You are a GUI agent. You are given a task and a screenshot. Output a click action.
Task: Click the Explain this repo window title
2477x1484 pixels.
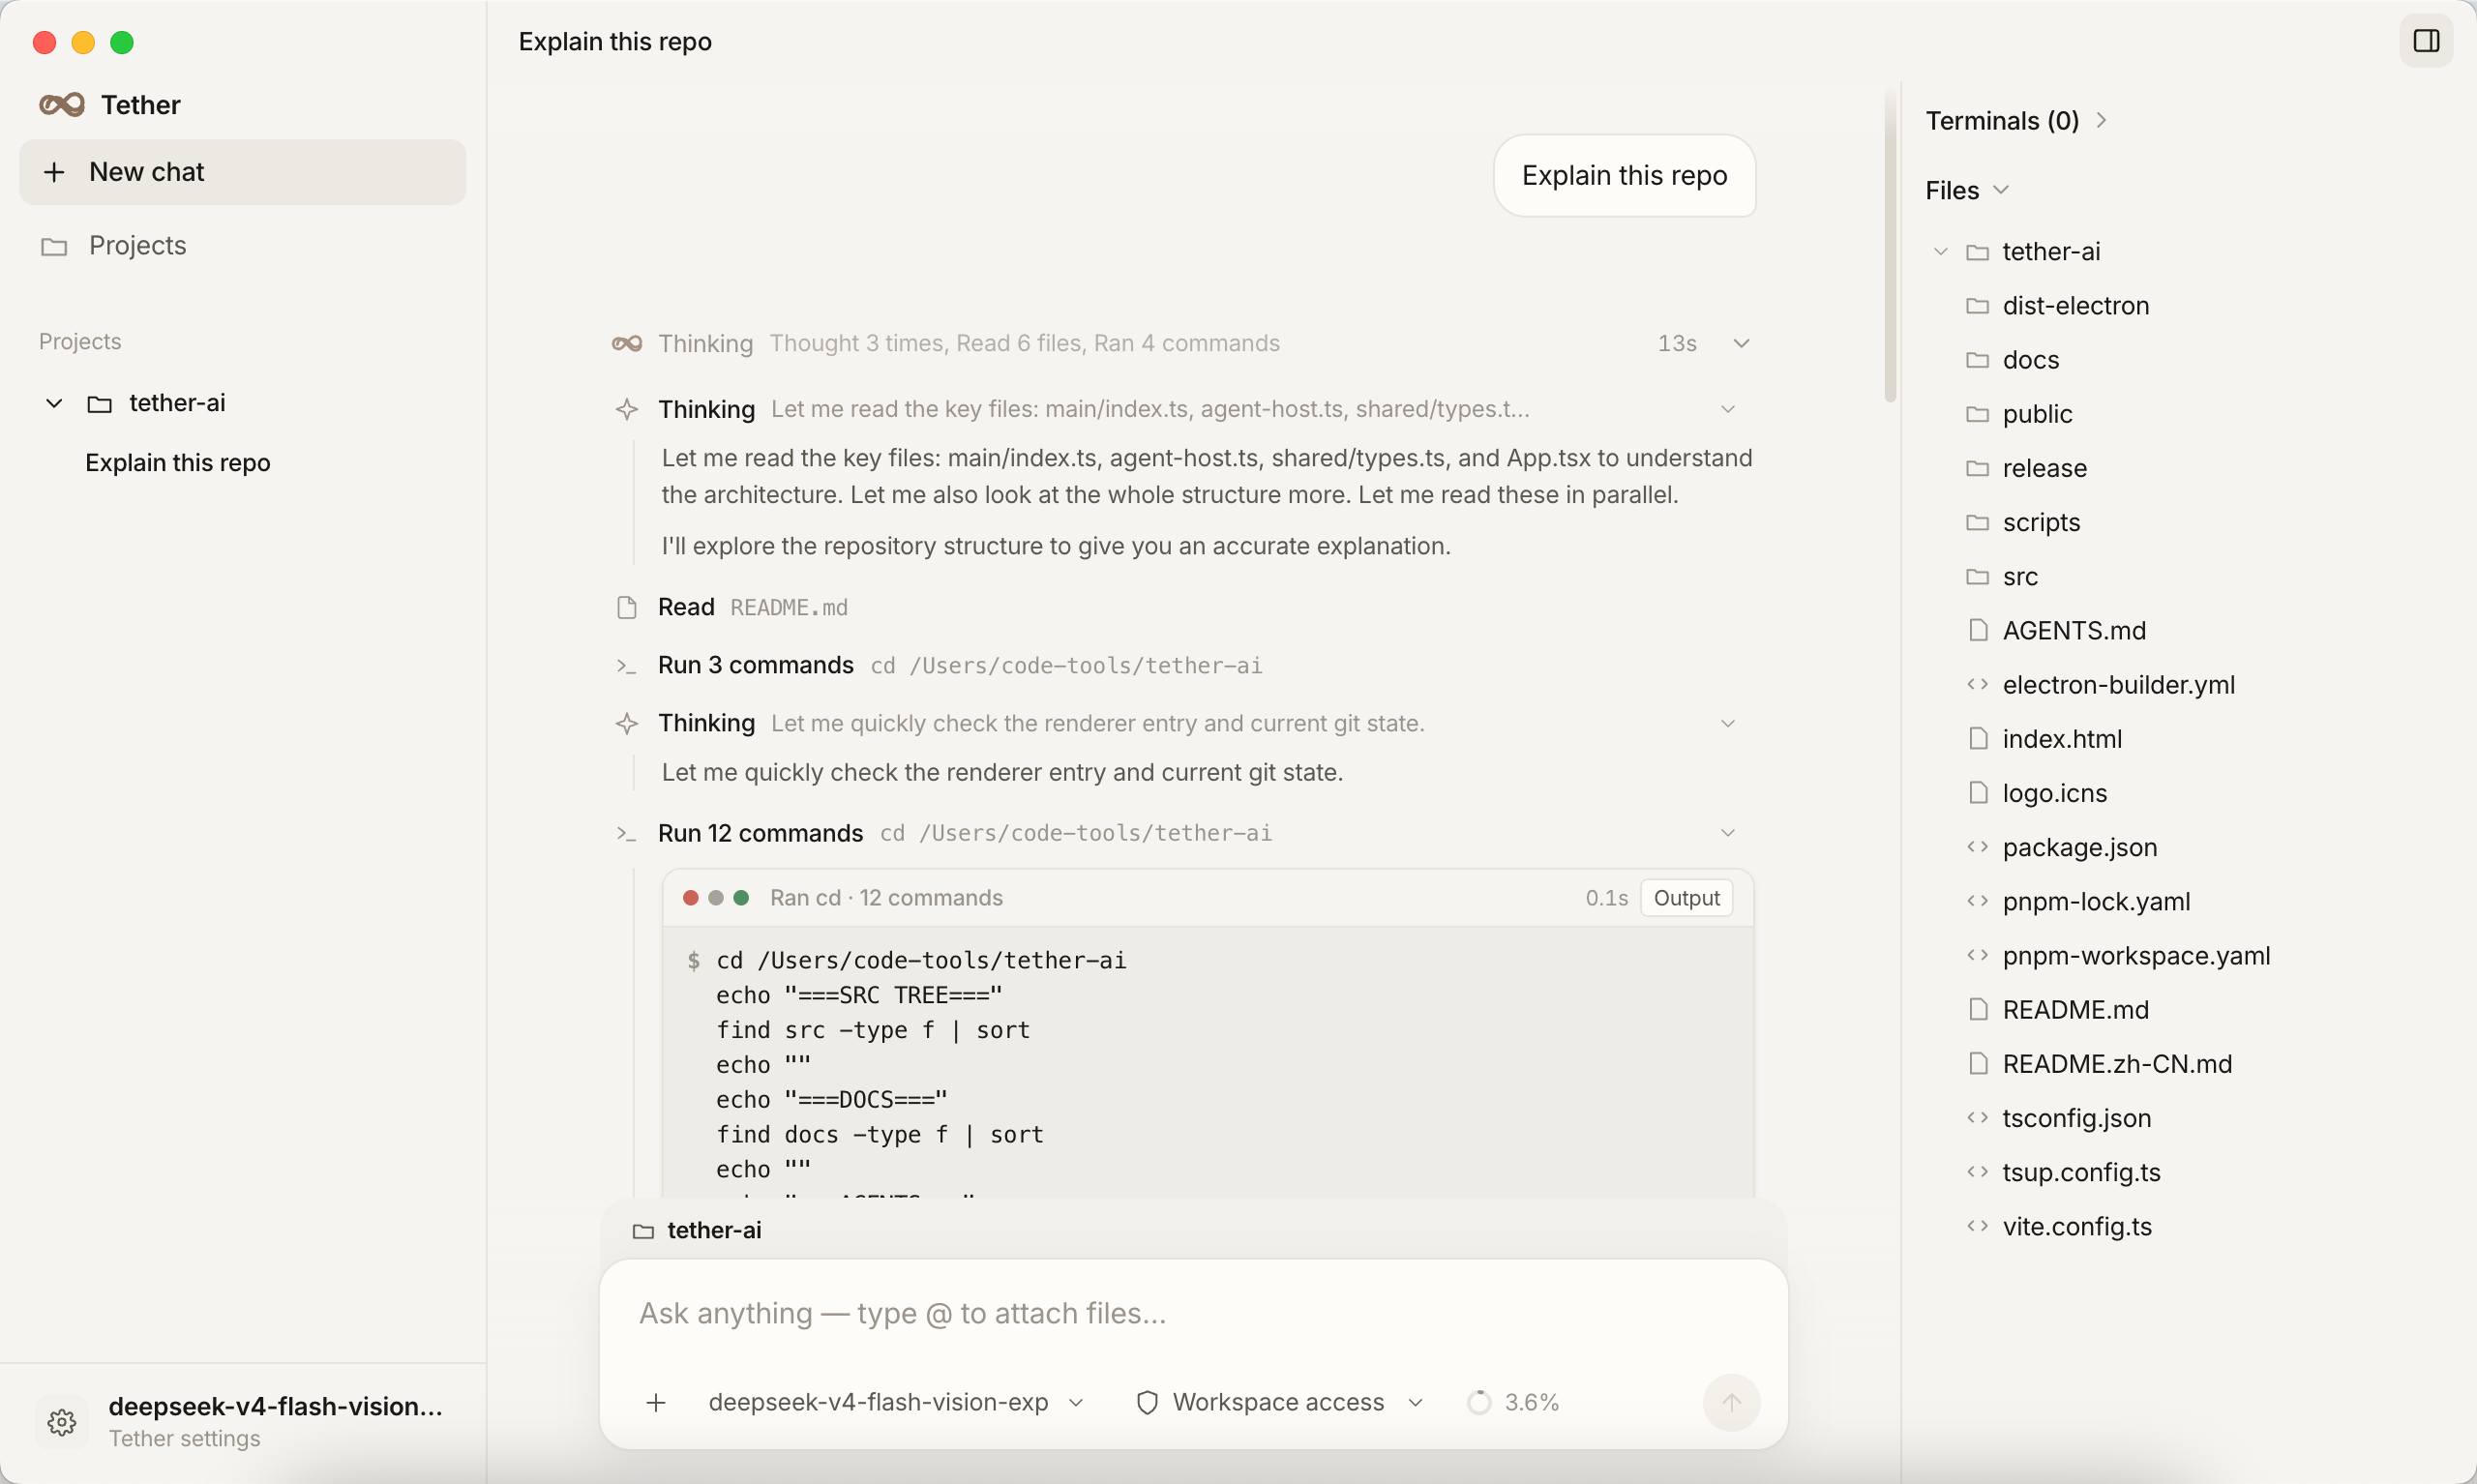[615, 41]
